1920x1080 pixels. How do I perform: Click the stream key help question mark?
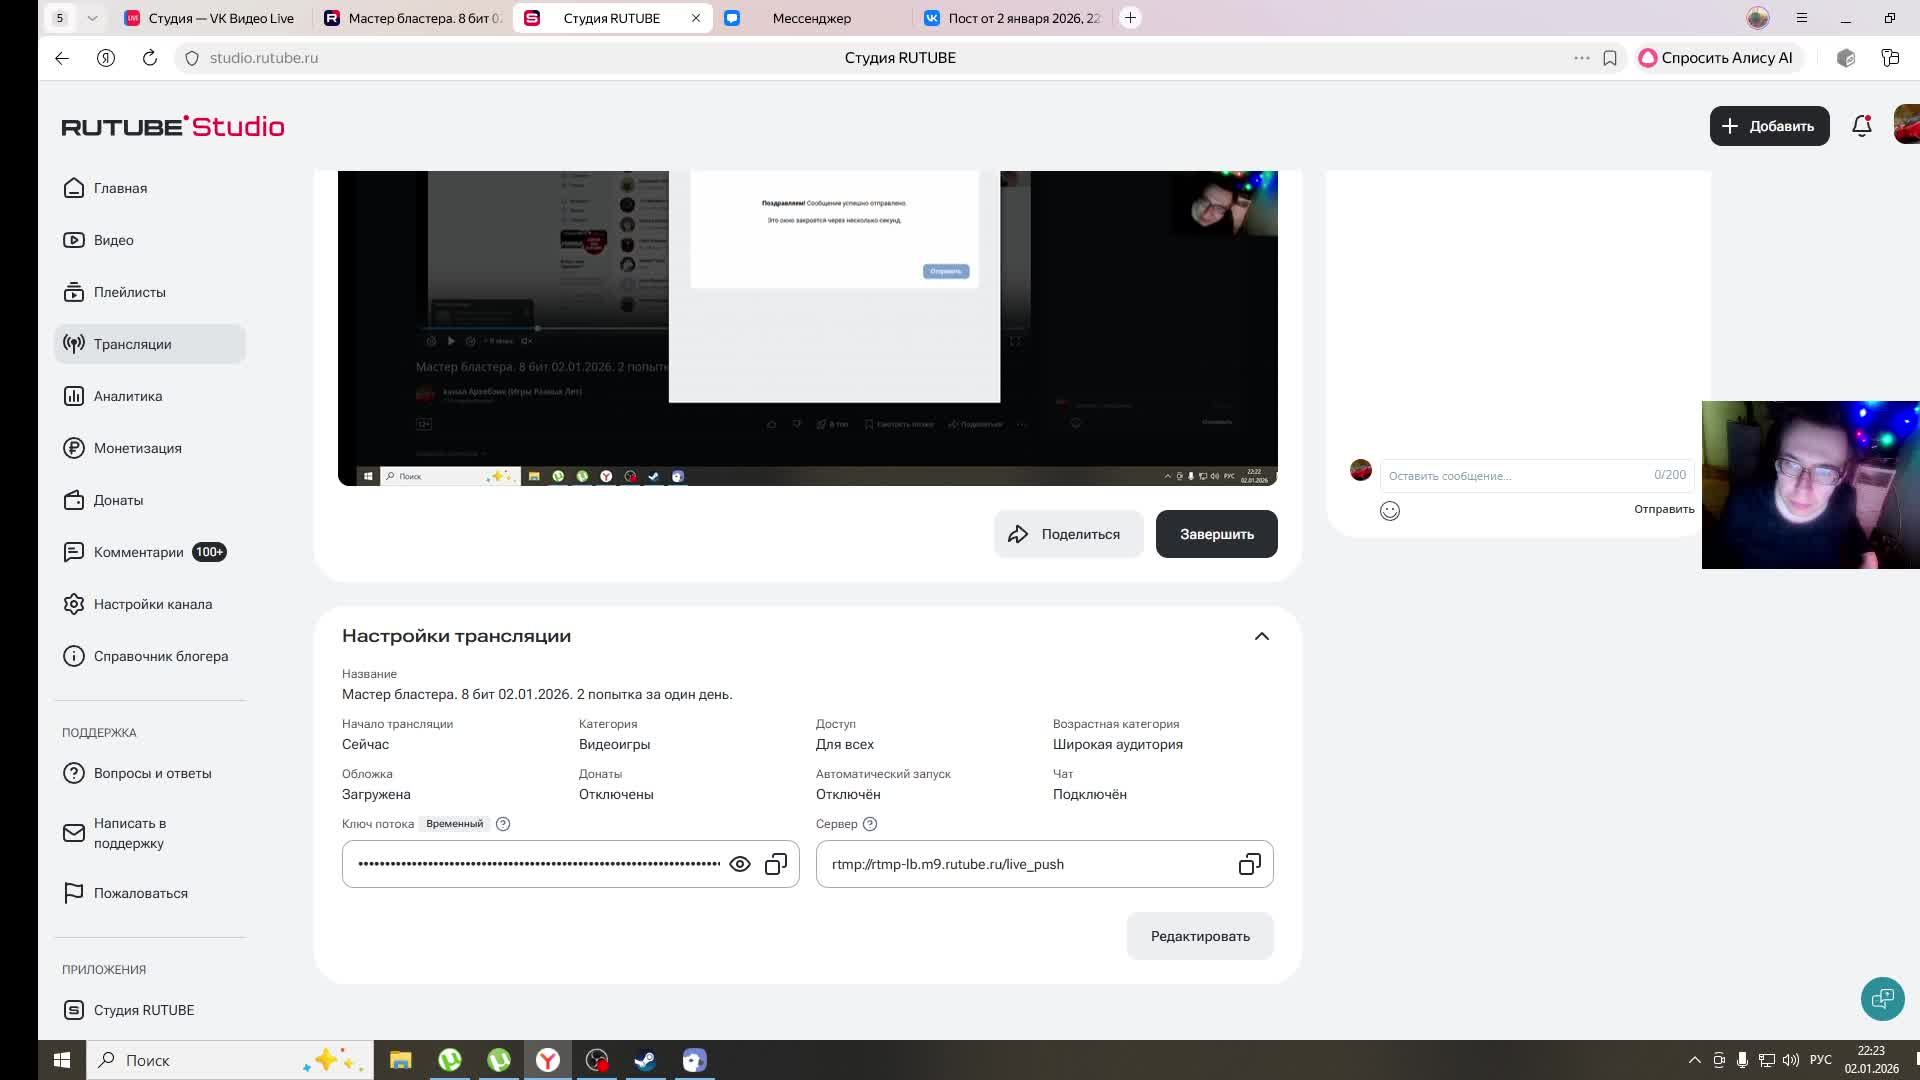click(x=503, y=824)
